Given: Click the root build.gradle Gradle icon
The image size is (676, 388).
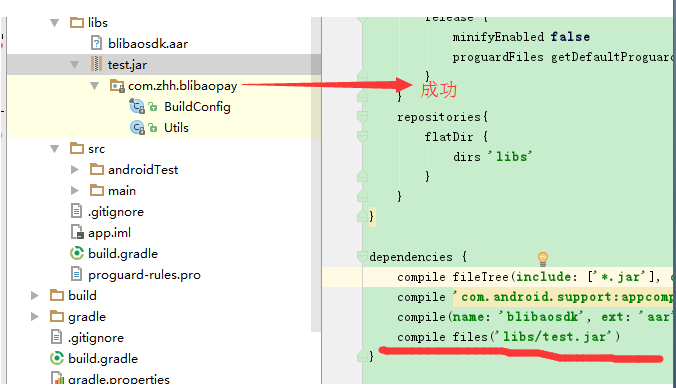Looking at the screenshot, I should pyautogui.click(x=57, y=358).
